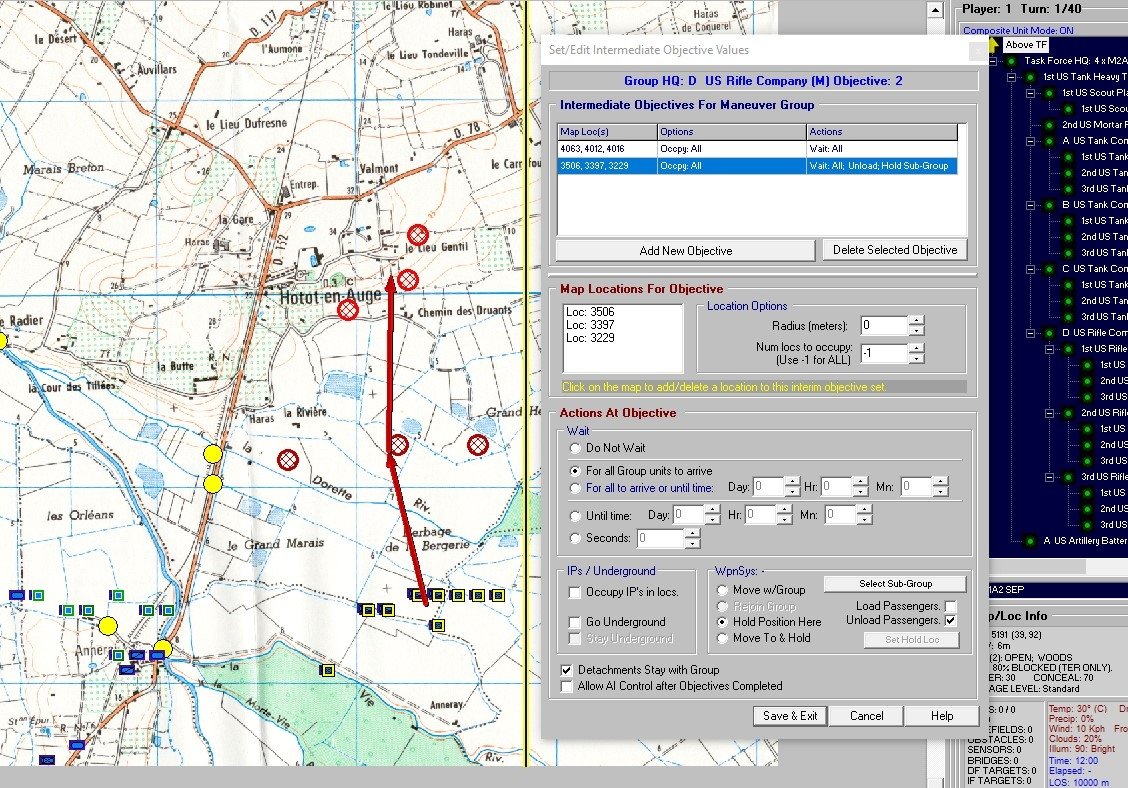
Task: Select the Do Not Wait radio button
Action: [x=575, y=448]
